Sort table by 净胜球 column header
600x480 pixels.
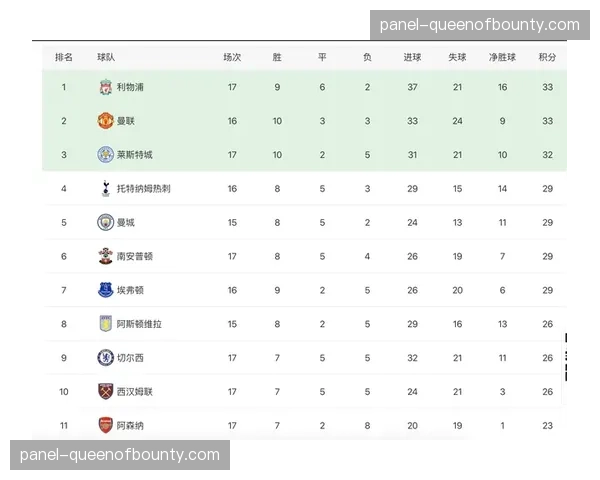tap(502, 57)
